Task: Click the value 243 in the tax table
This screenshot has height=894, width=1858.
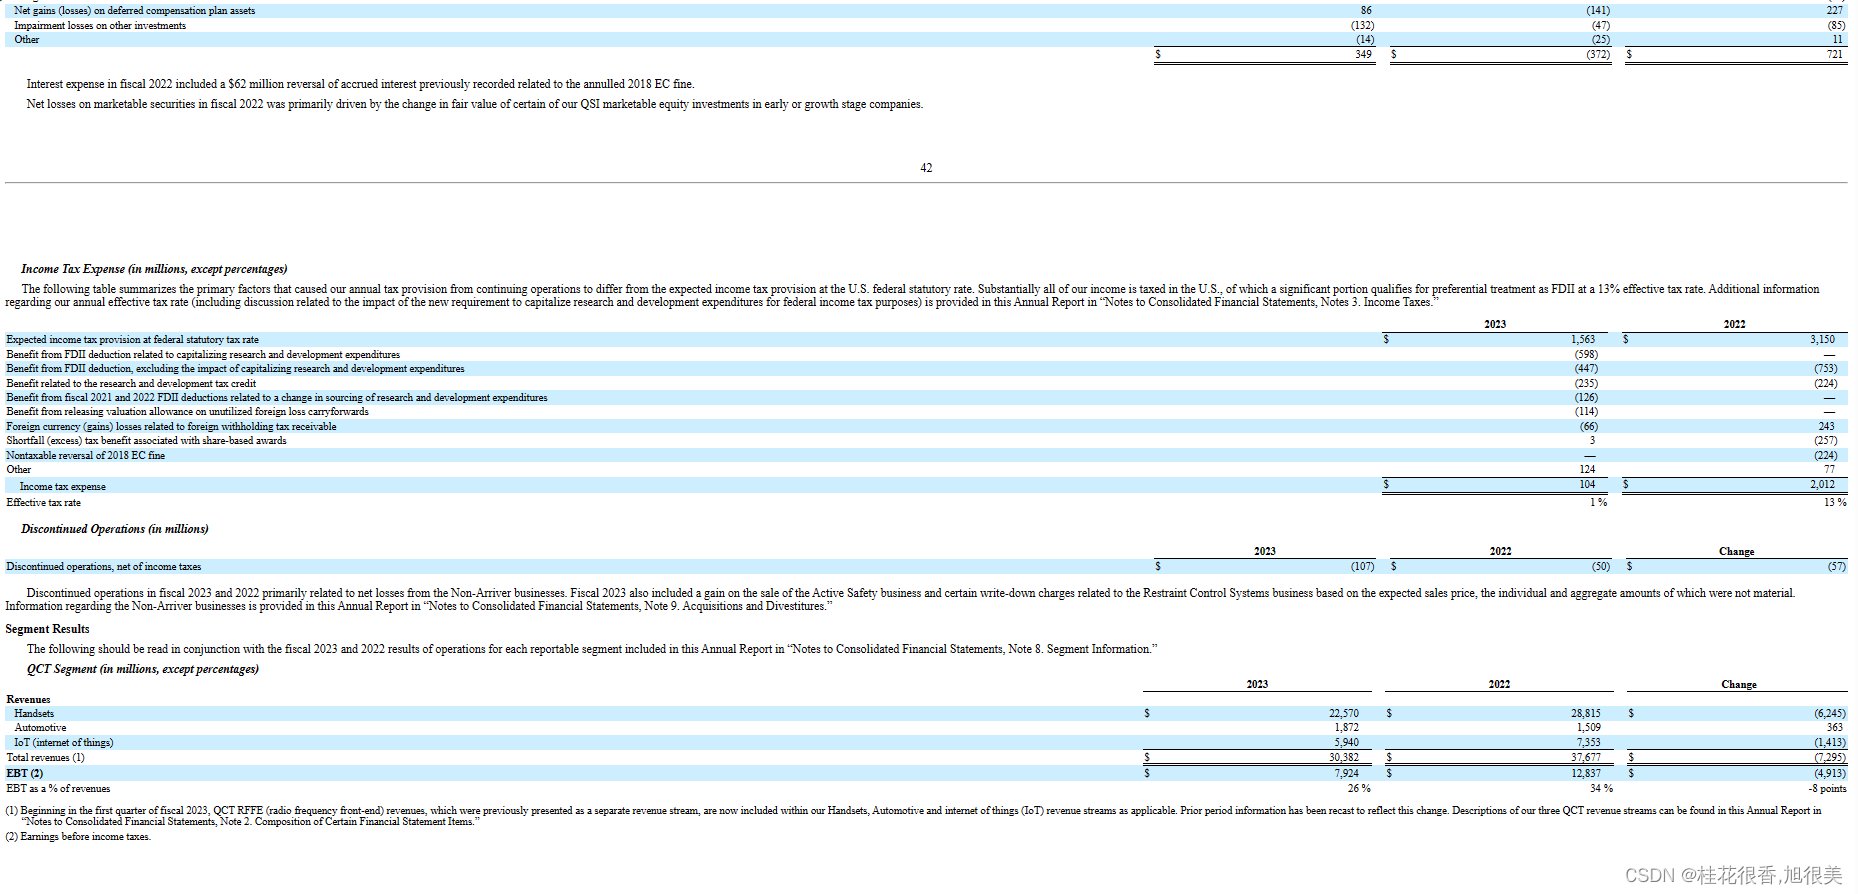Action: click(1827, 427)
